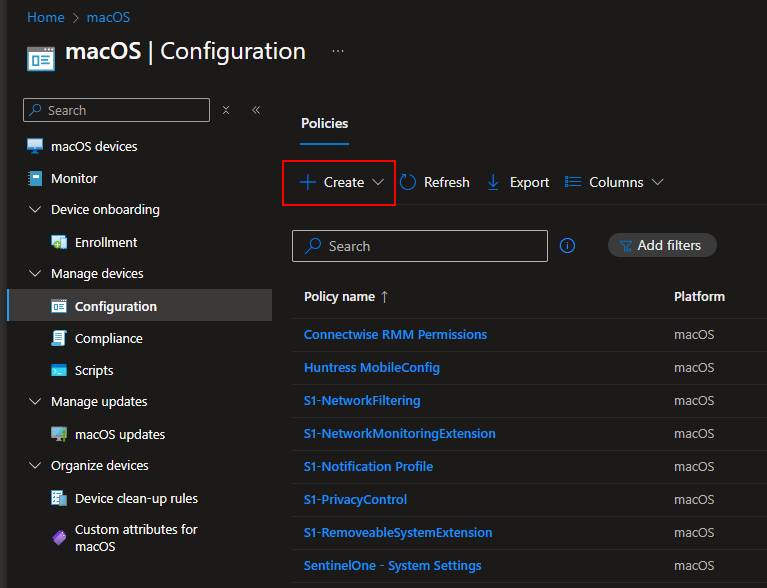767x588 pixels.
Task: Open Monitor in the sidebar menu
Action: [x=74, y=179]
